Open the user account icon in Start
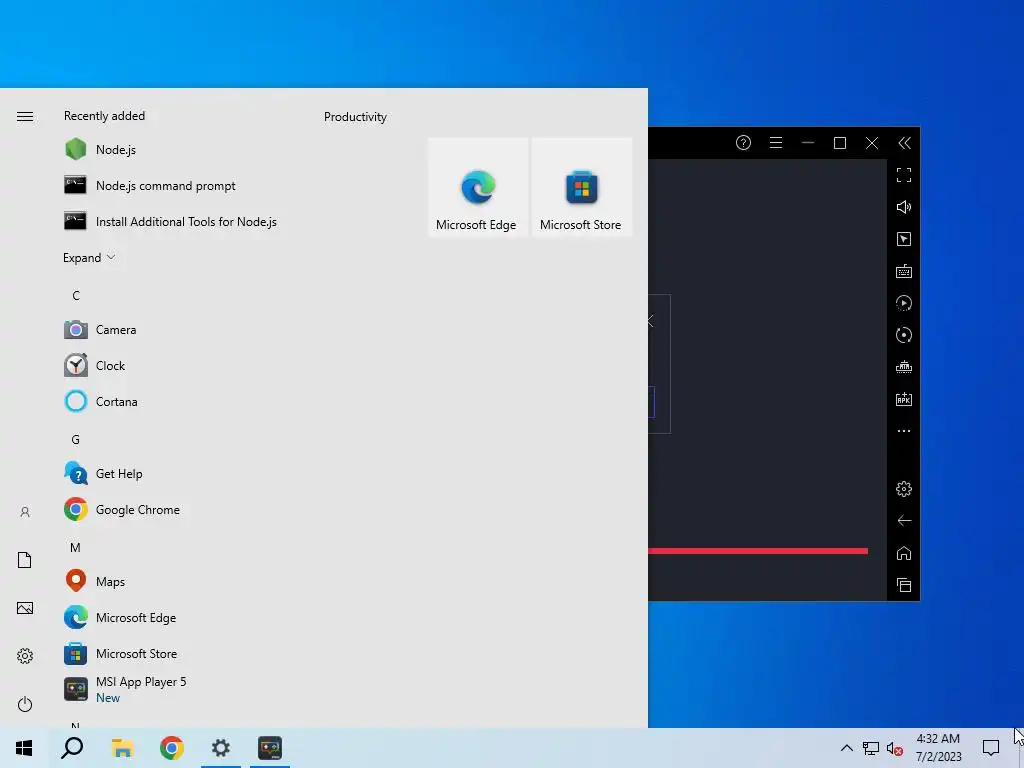The image size is (1024, 768). click(25, 512)
